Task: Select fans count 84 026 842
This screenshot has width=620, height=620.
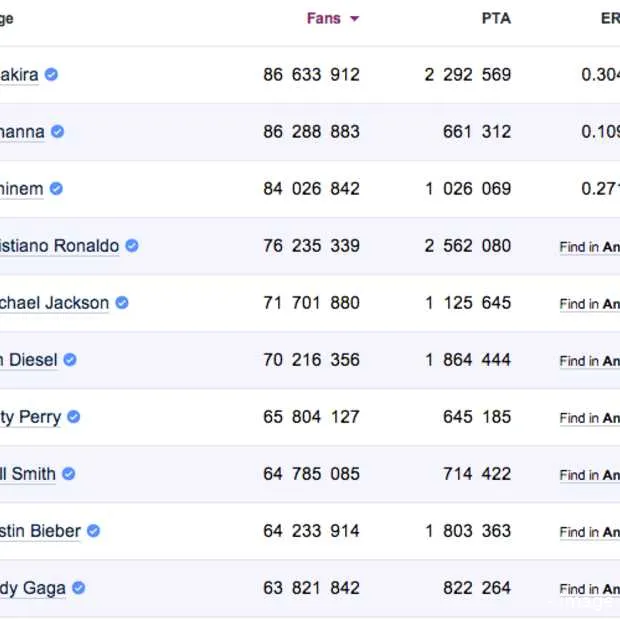Action: pyautogui.click(x=312, y=189)
